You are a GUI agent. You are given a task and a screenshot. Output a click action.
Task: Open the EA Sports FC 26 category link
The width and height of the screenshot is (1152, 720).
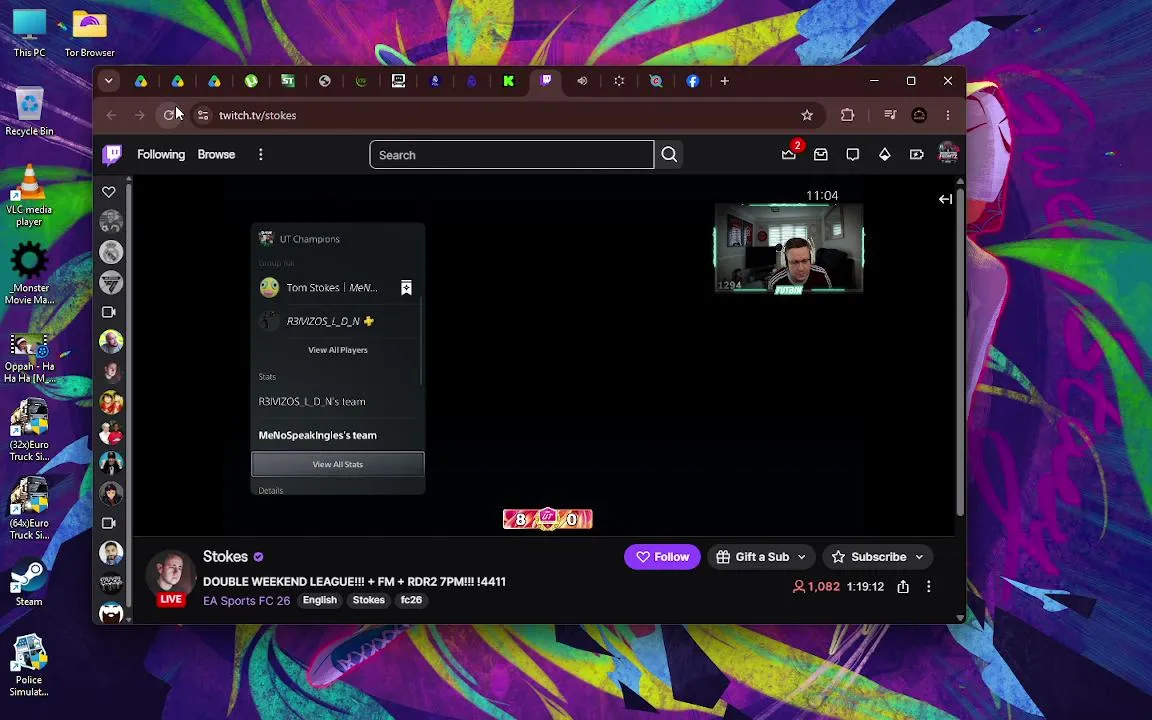[x=246, y=600]
